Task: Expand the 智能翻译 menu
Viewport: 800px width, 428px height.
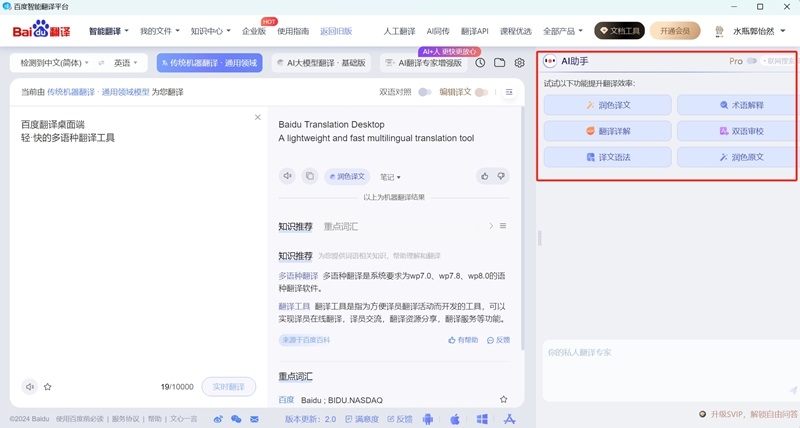Action: tap(109, 31)
